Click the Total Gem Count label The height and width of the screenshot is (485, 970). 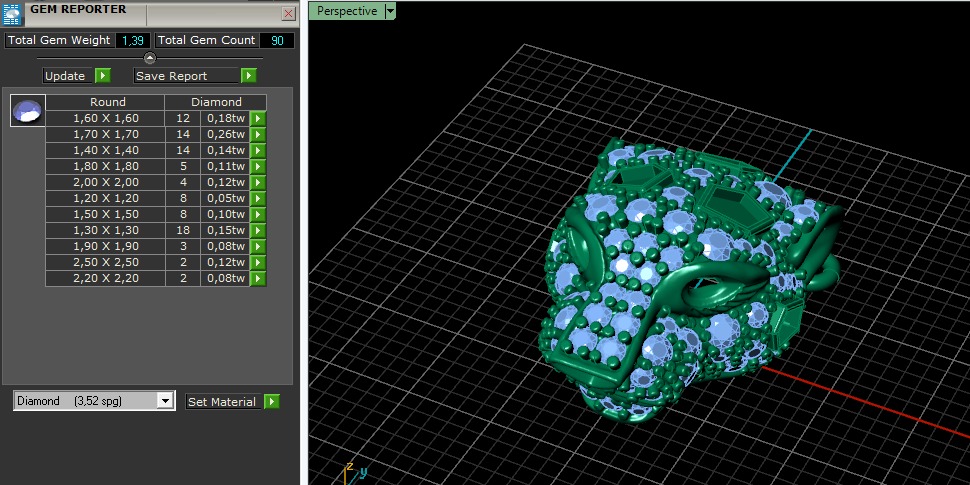point(207,40)
